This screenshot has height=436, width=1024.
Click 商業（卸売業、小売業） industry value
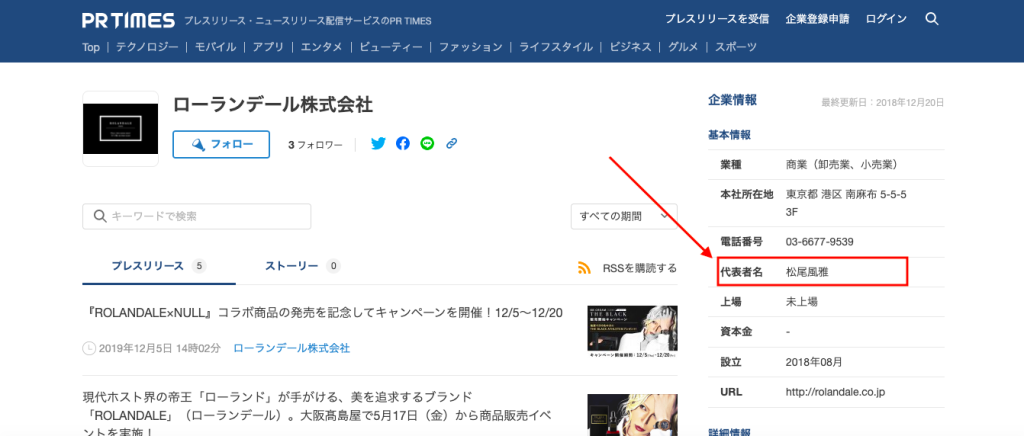point(846,165)
